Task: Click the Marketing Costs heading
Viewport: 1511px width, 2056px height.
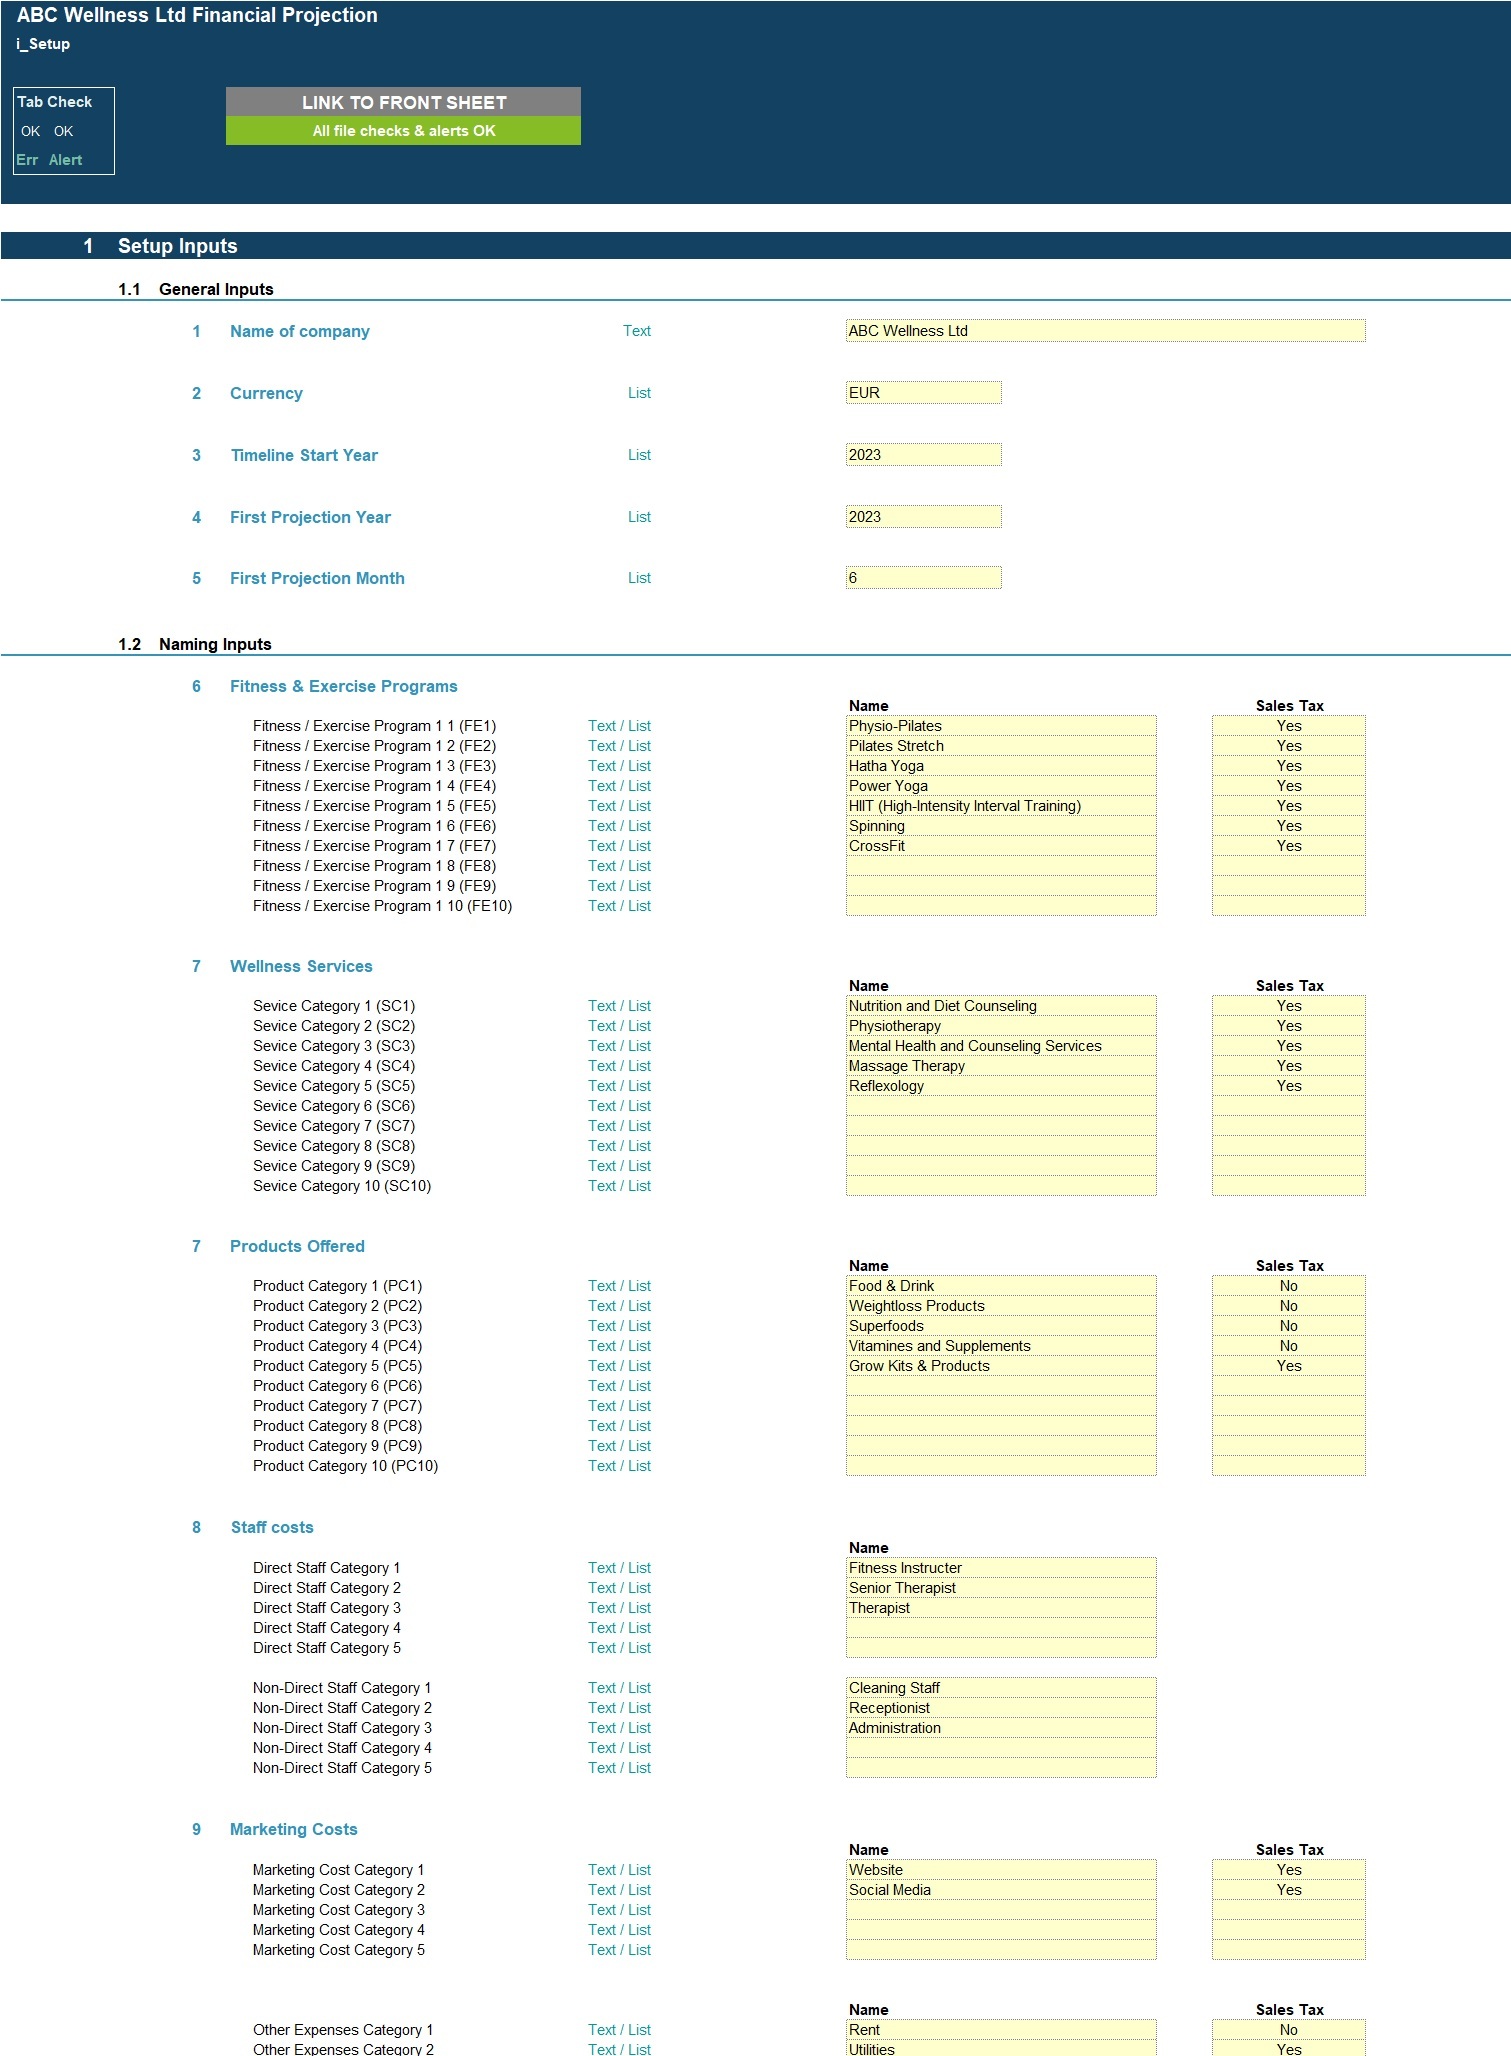Action: point(293,1829)
